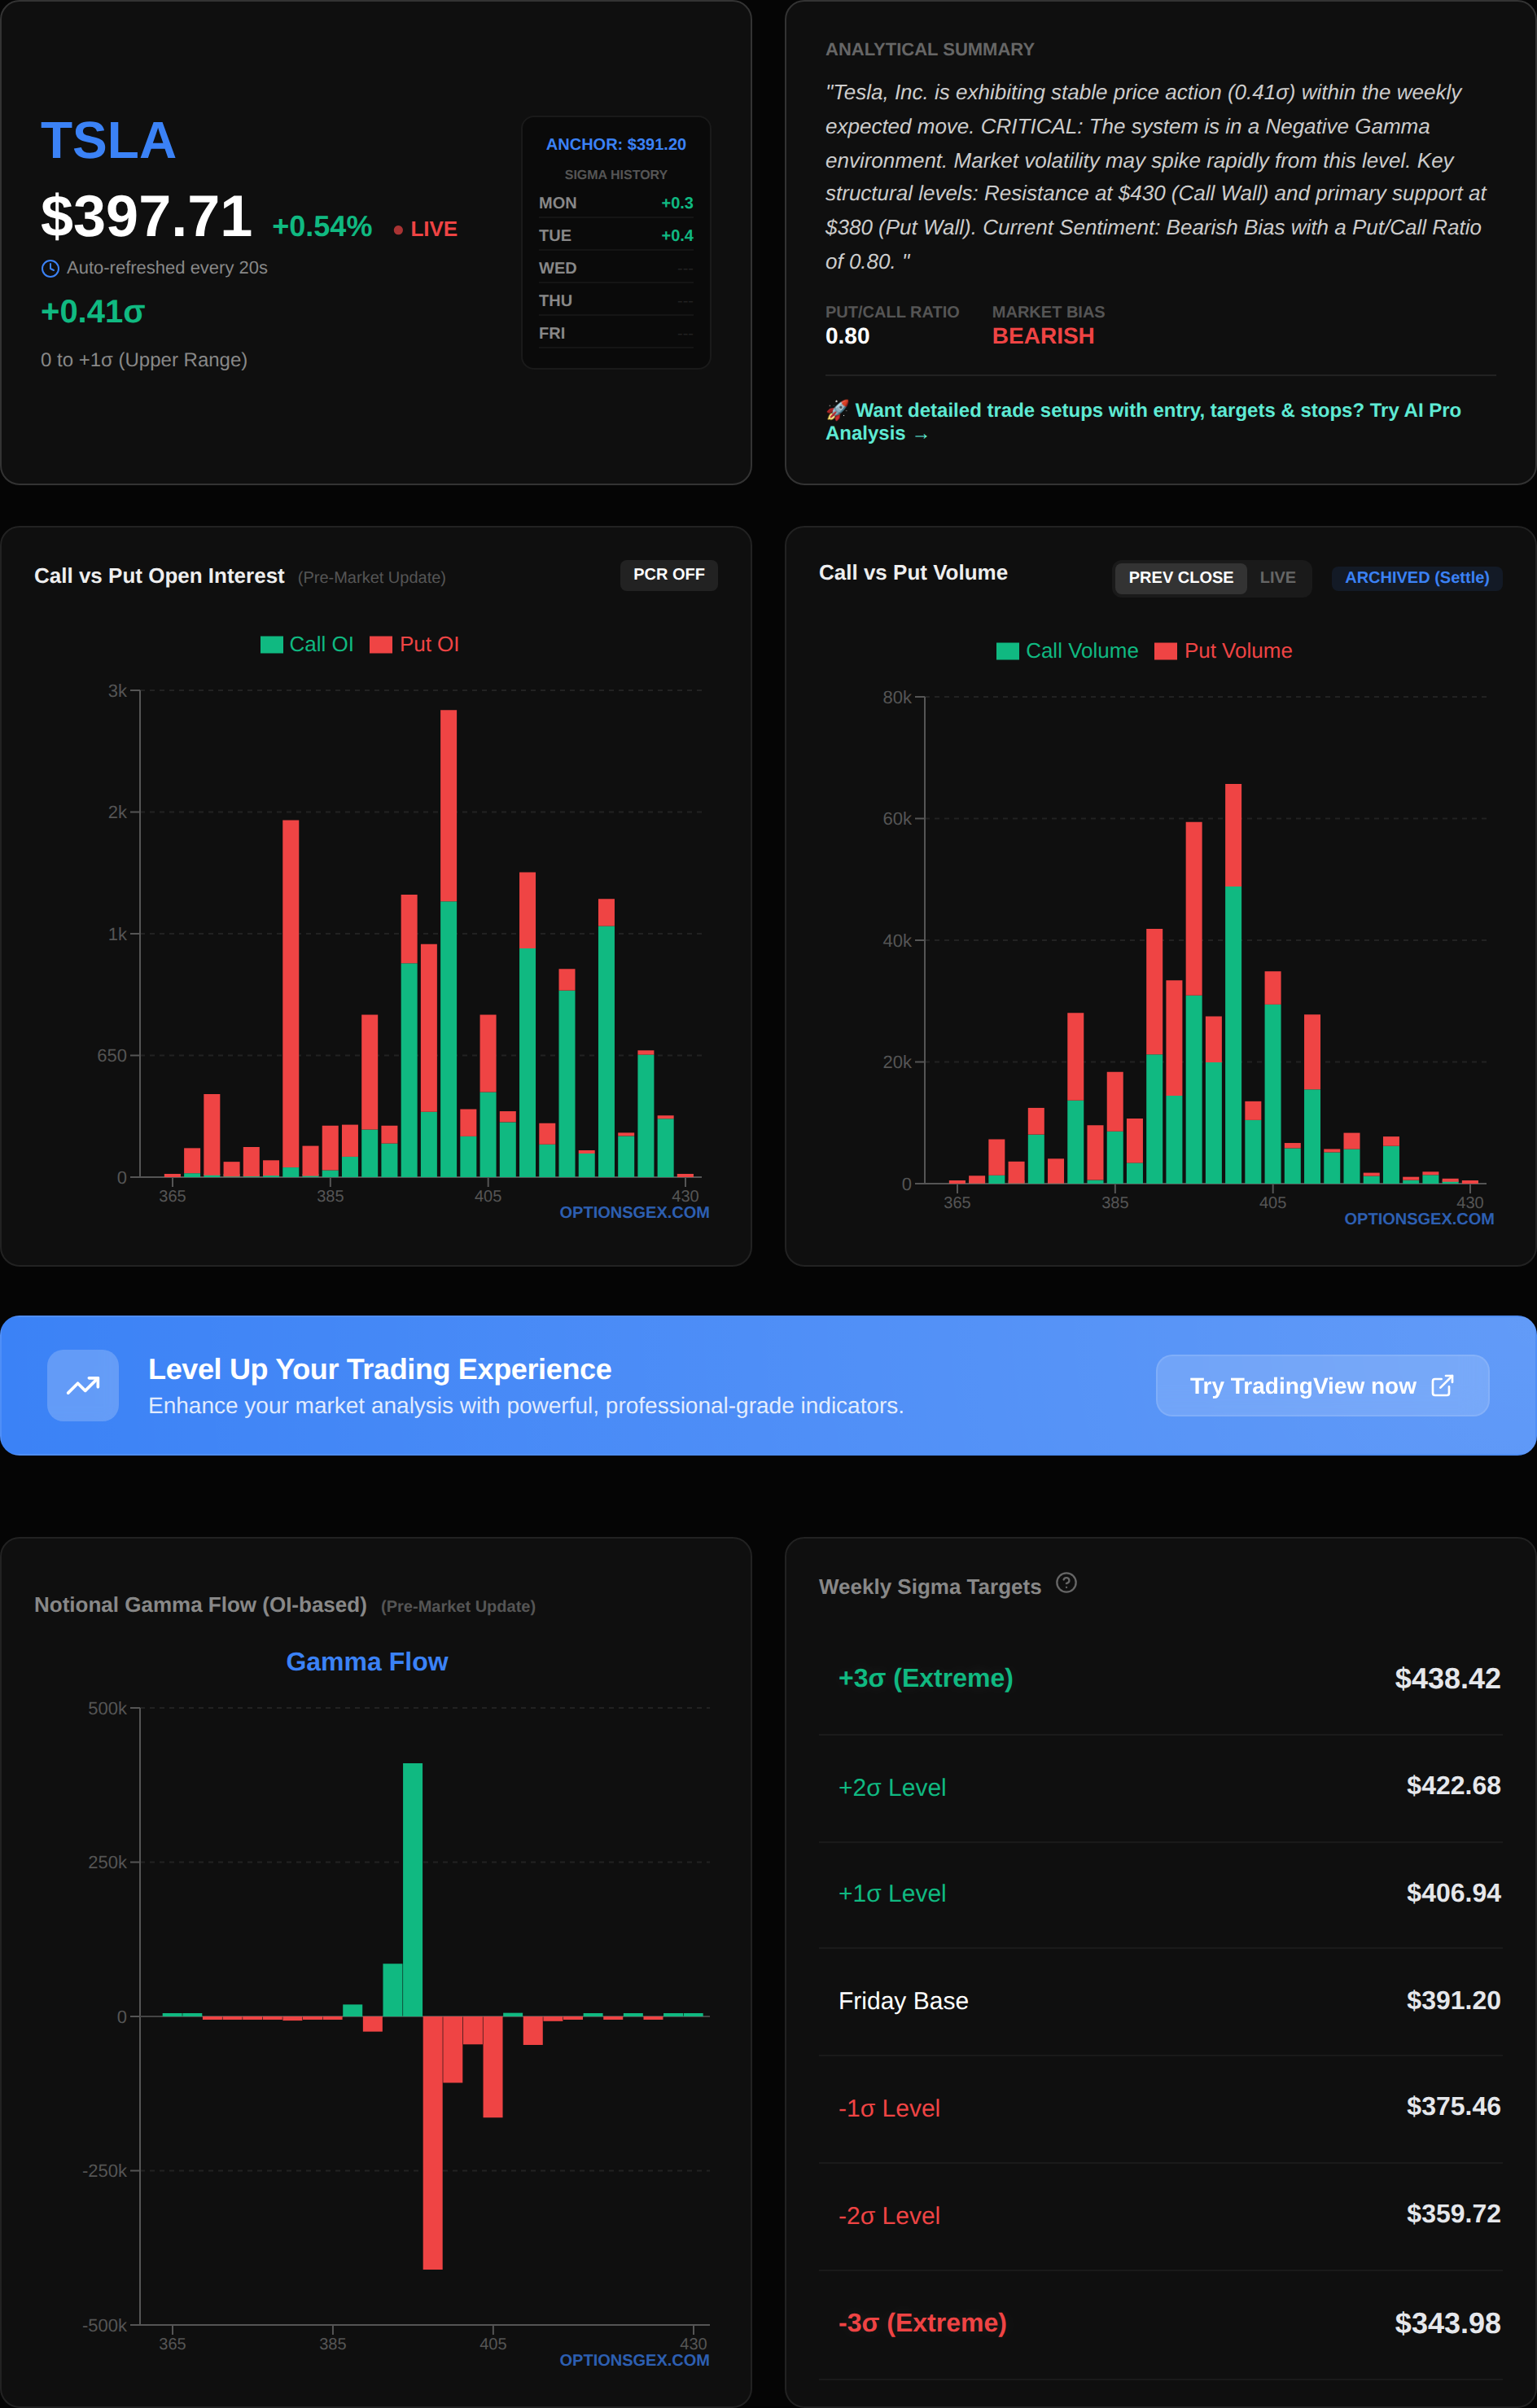Click the ARCHIVED (Settle) badge

click(1416, 578)
